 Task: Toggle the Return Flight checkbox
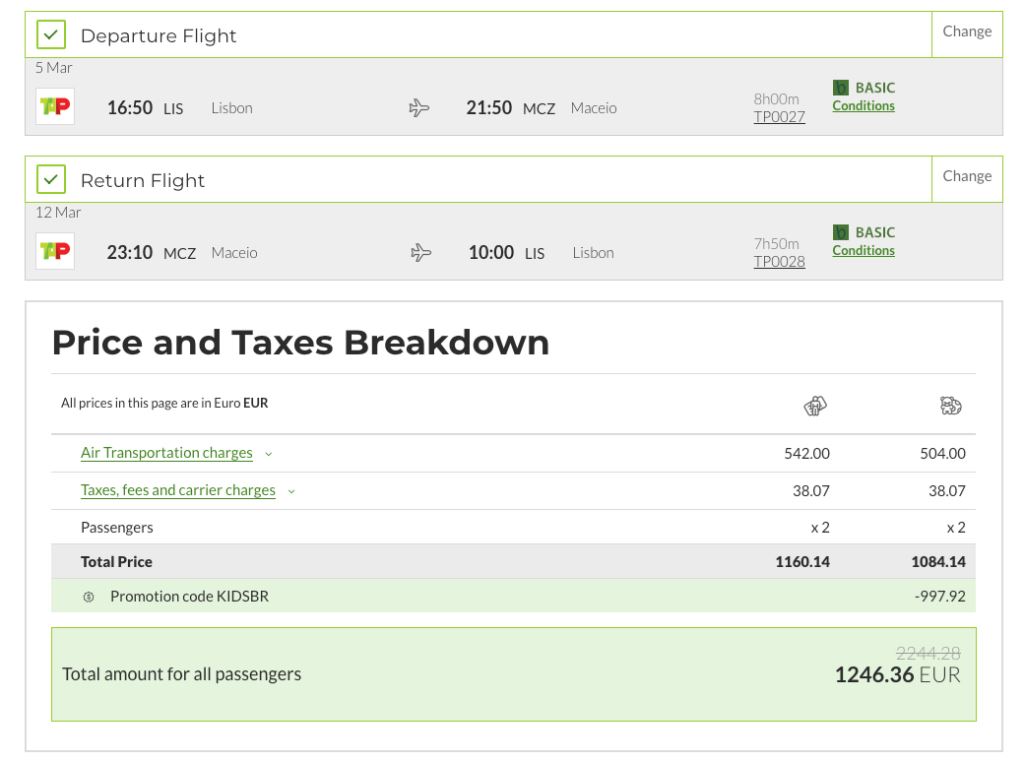click(50, 180)
